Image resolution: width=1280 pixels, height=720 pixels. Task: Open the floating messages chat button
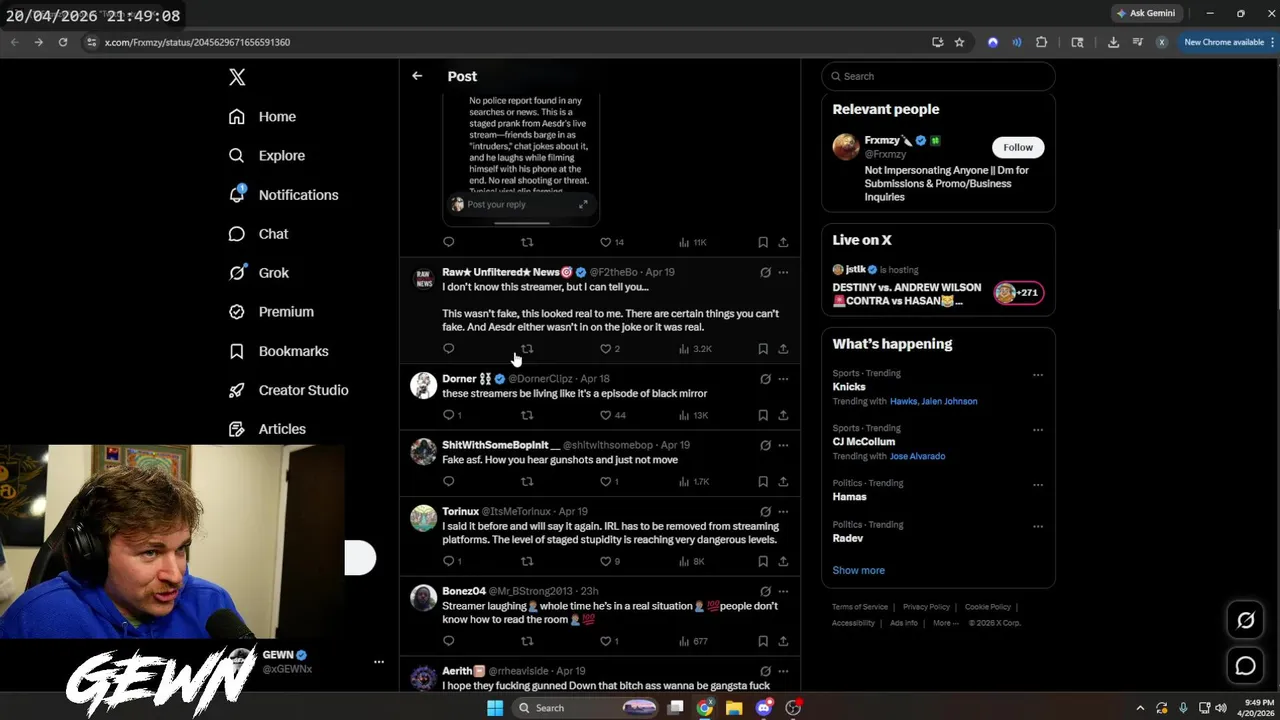coord(1245,666)
